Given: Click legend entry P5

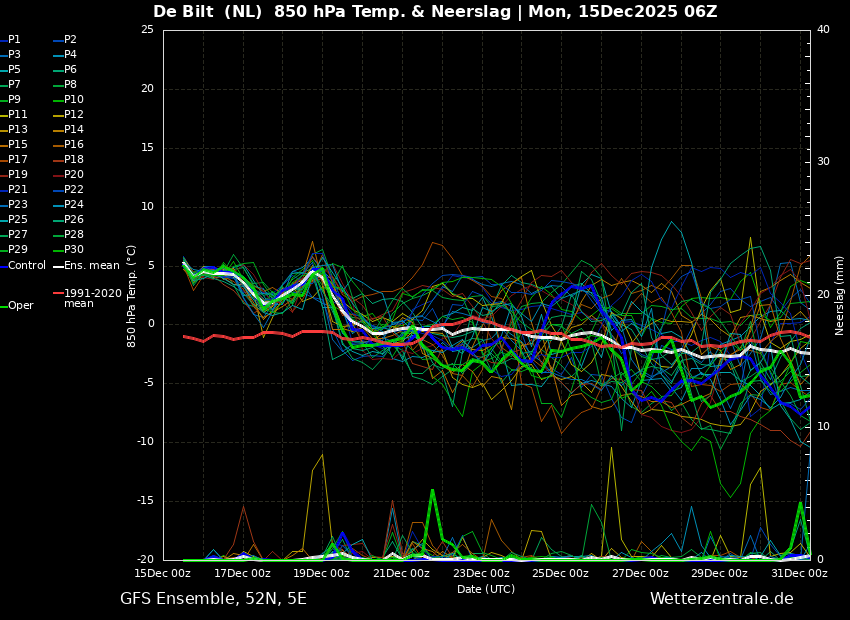Looking at the screenshot, I should click(x=14, y=69).
